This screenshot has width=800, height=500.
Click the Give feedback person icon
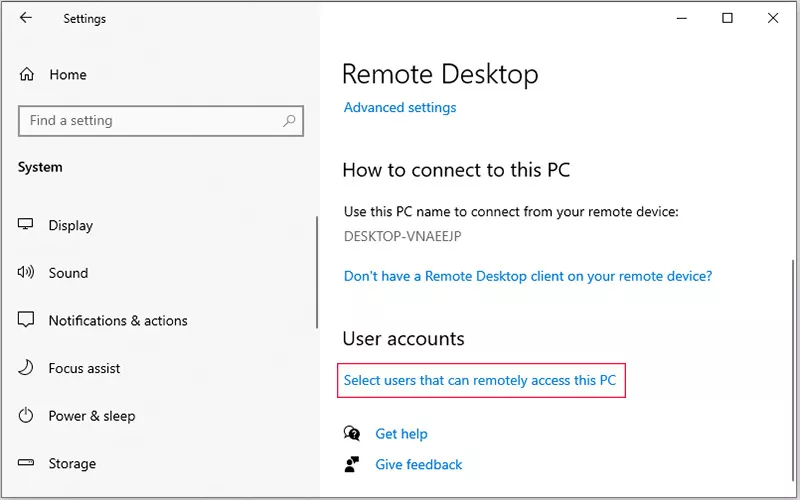[352, 464]
